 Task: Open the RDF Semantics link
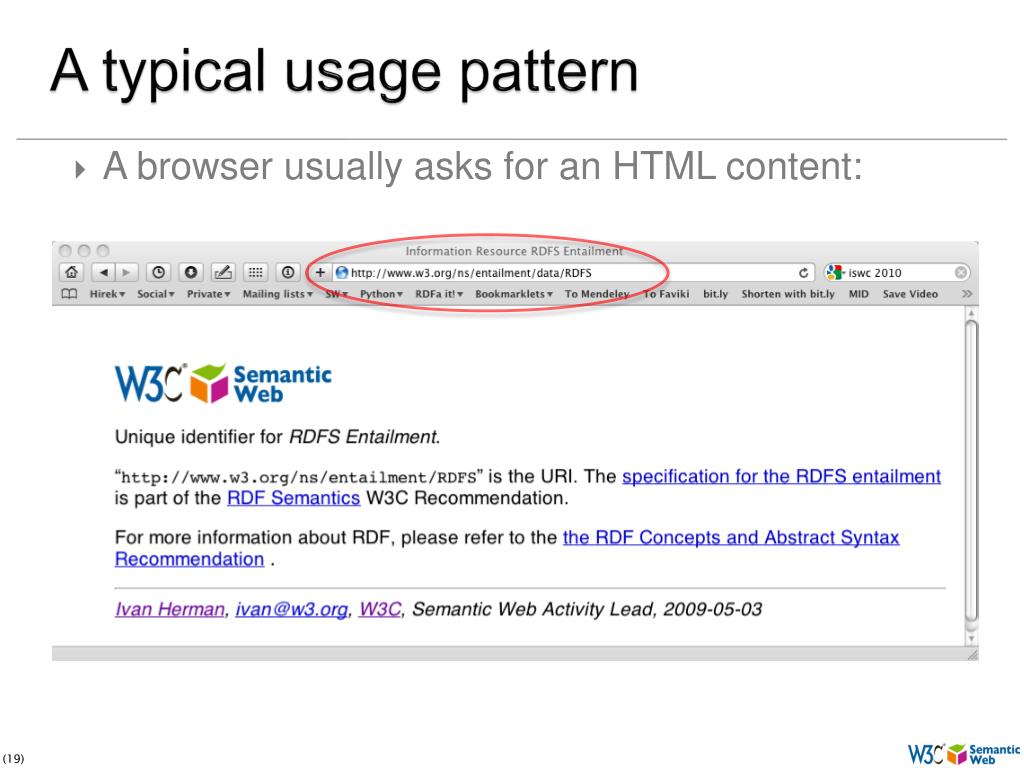(293, 498)
